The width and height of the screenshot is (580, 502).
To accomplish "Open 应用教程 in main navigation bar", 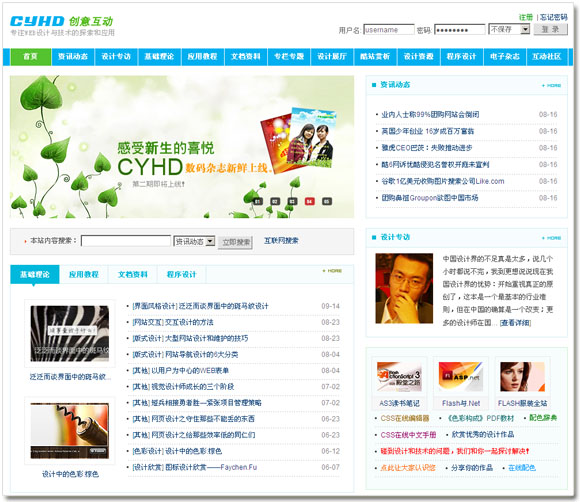I will pyautogui.click(x=202, y=57).
